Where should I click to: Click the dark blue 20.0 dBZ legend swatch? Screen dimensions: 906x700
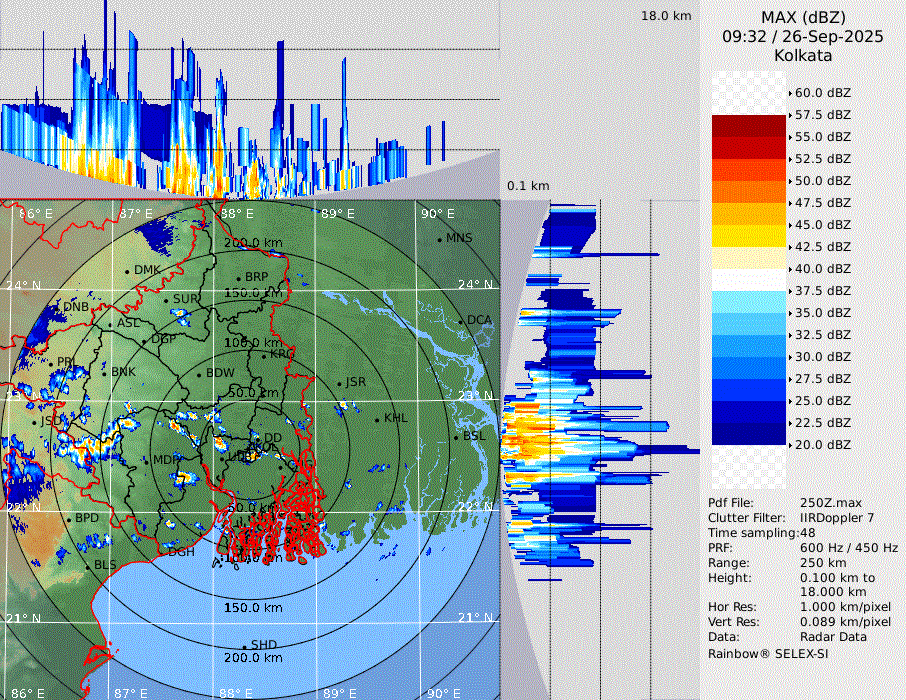click(x=749, y=433)
